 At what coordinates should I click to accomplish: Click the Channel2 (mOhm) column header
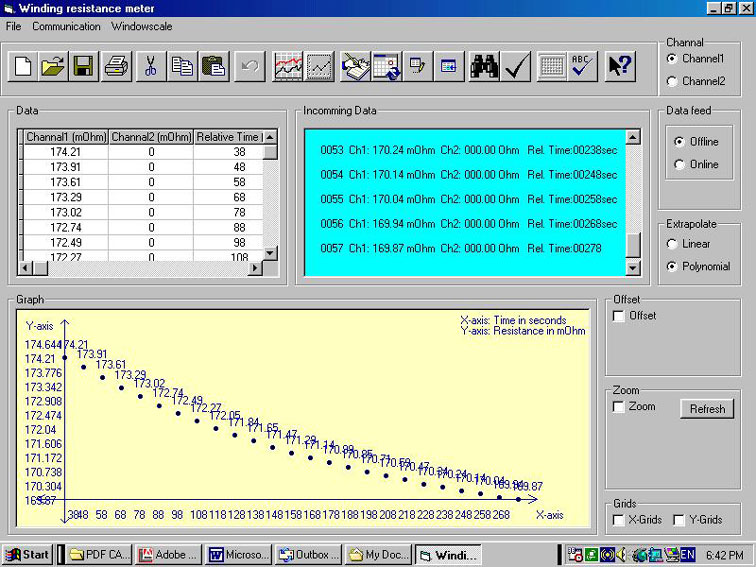(151, 137)
